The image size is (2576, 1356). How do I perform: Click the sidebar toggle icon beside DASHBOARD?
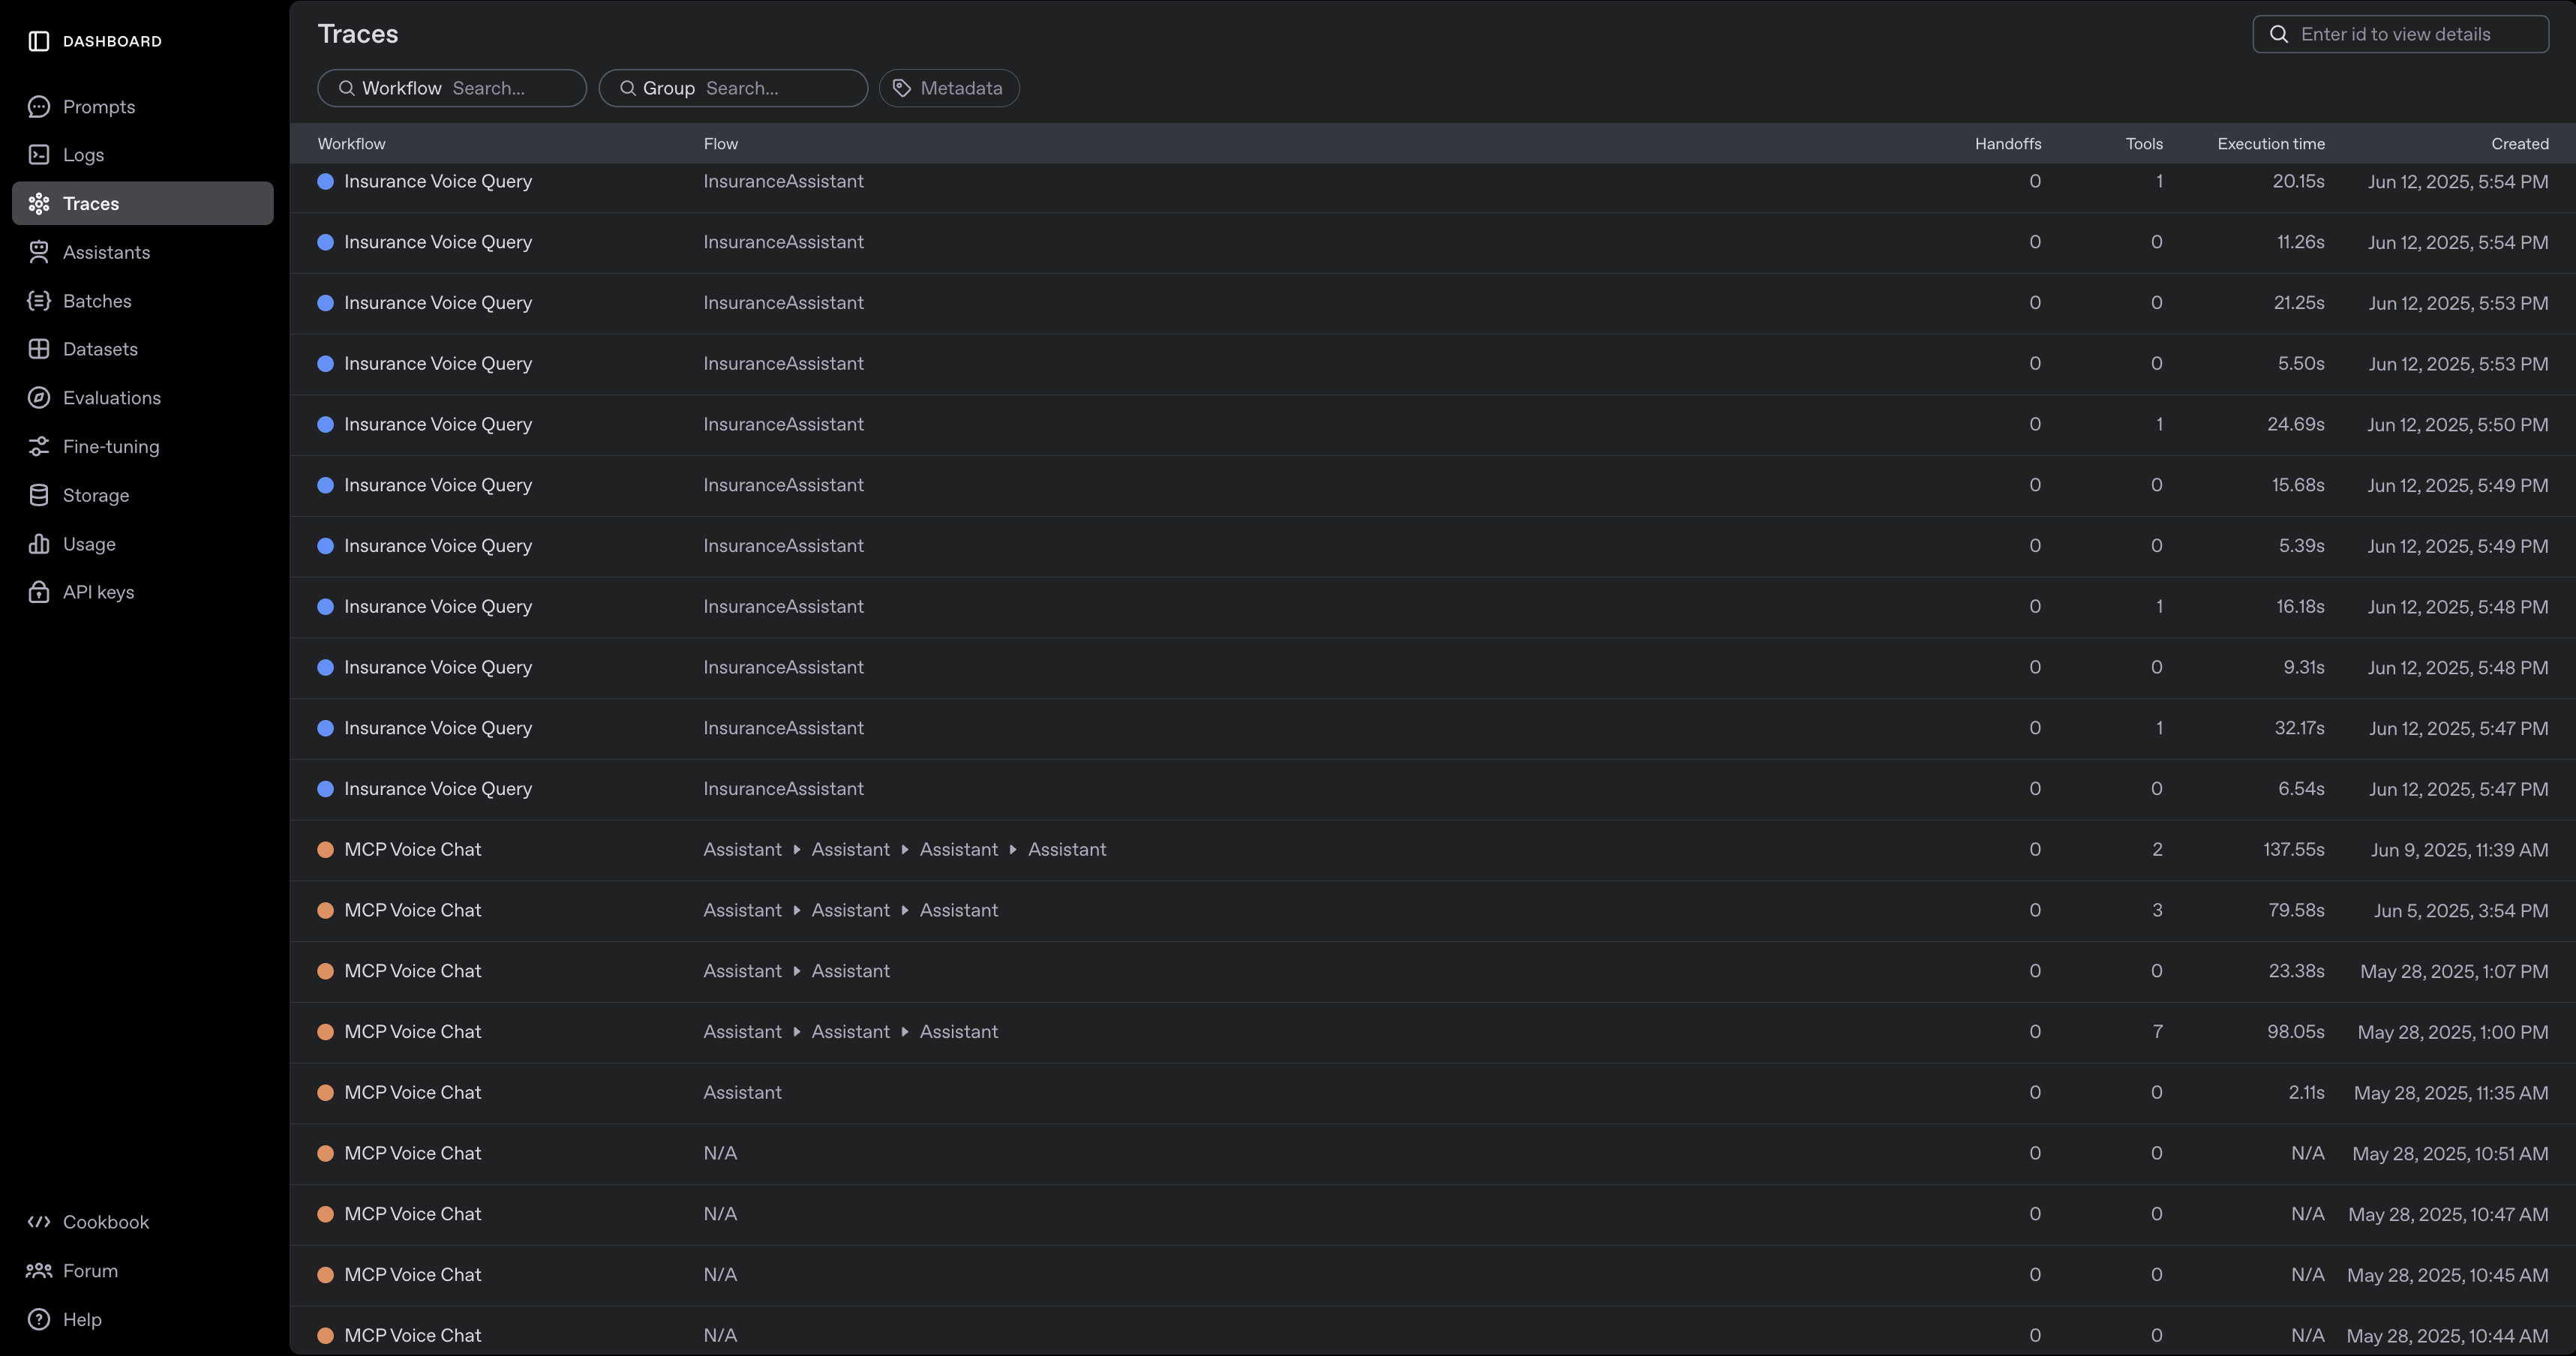38,41
